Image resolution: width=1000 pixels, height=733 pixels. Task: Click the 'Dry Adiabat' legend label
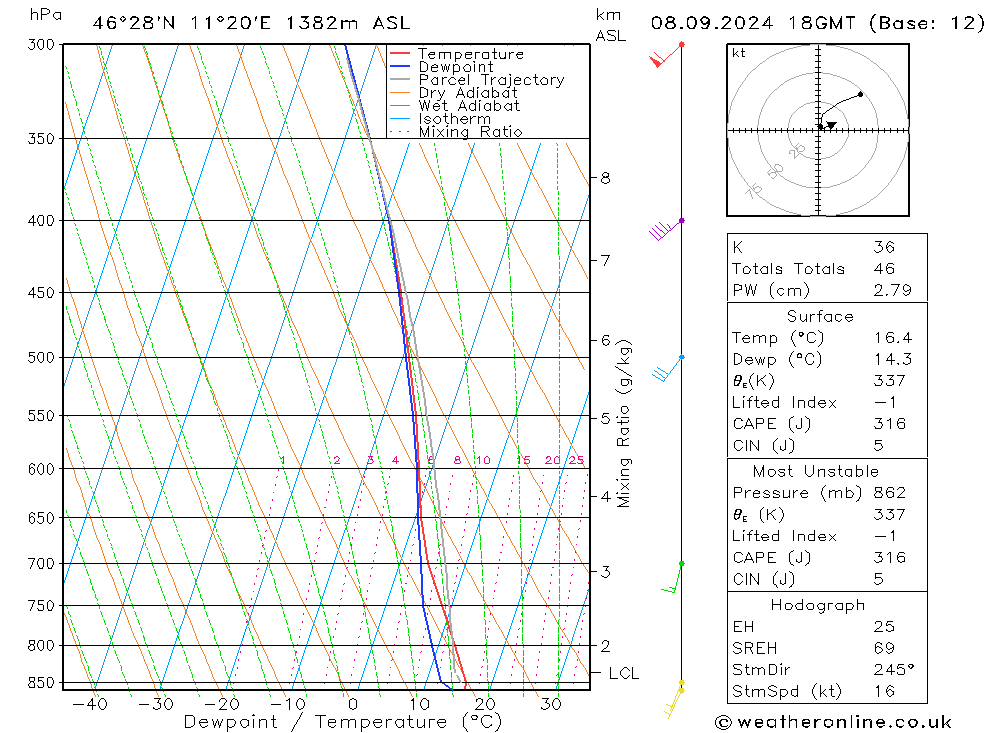pos(468,93)
